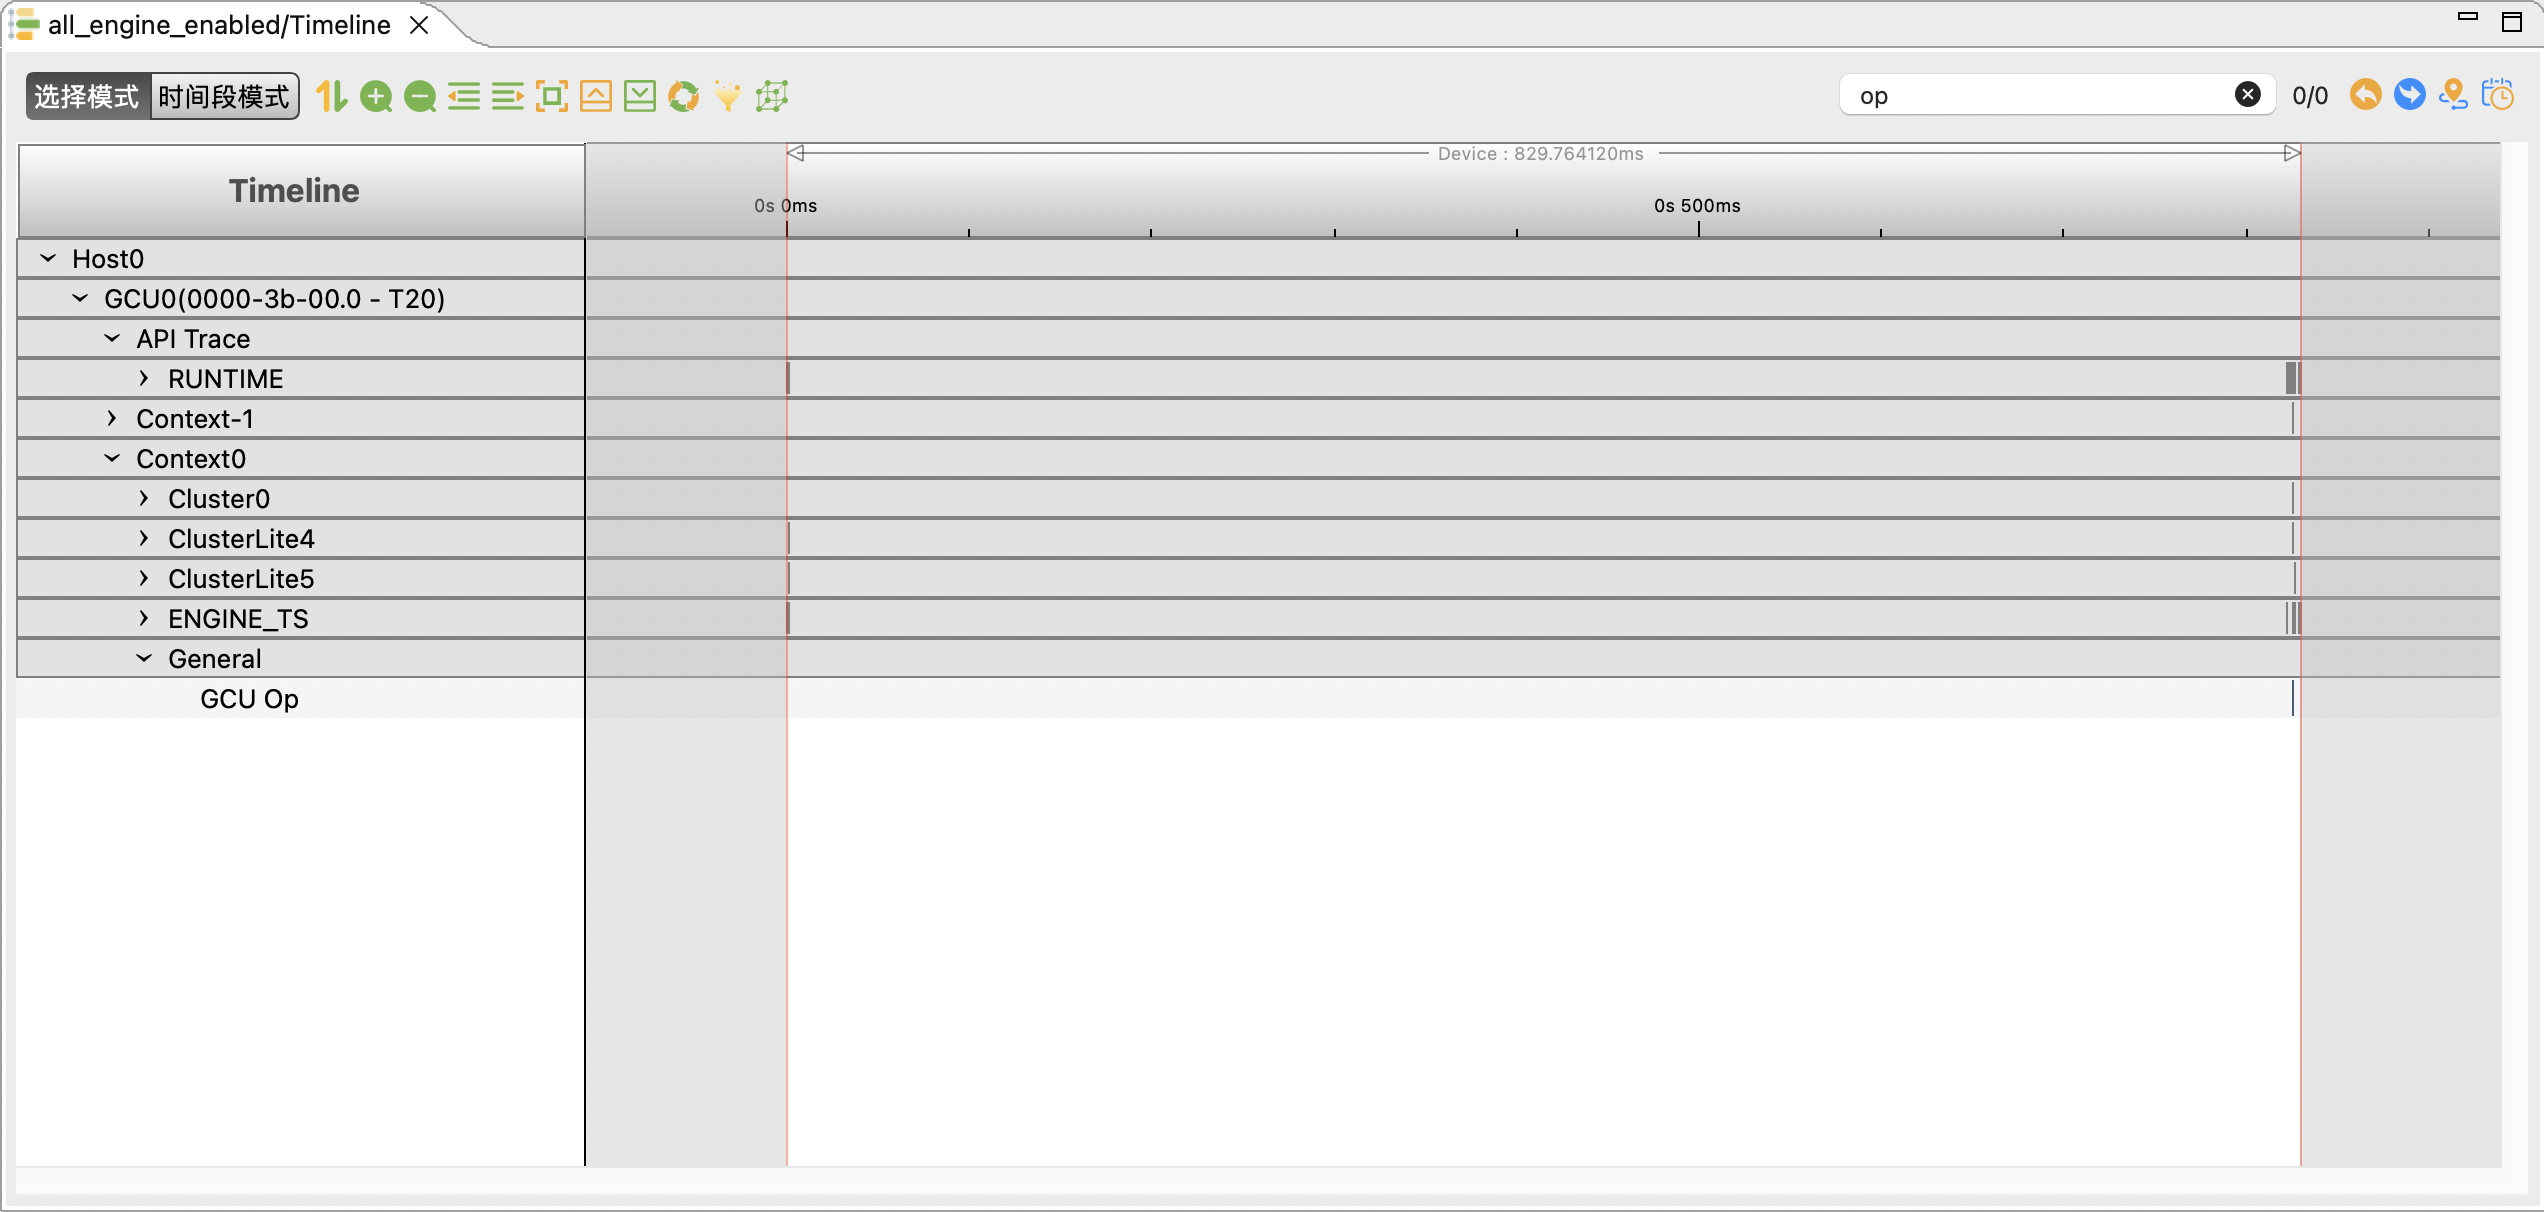2544x1212 pixels.
Task: Click the Device : 829.764120ms span label
Action: coord(1540,153)
